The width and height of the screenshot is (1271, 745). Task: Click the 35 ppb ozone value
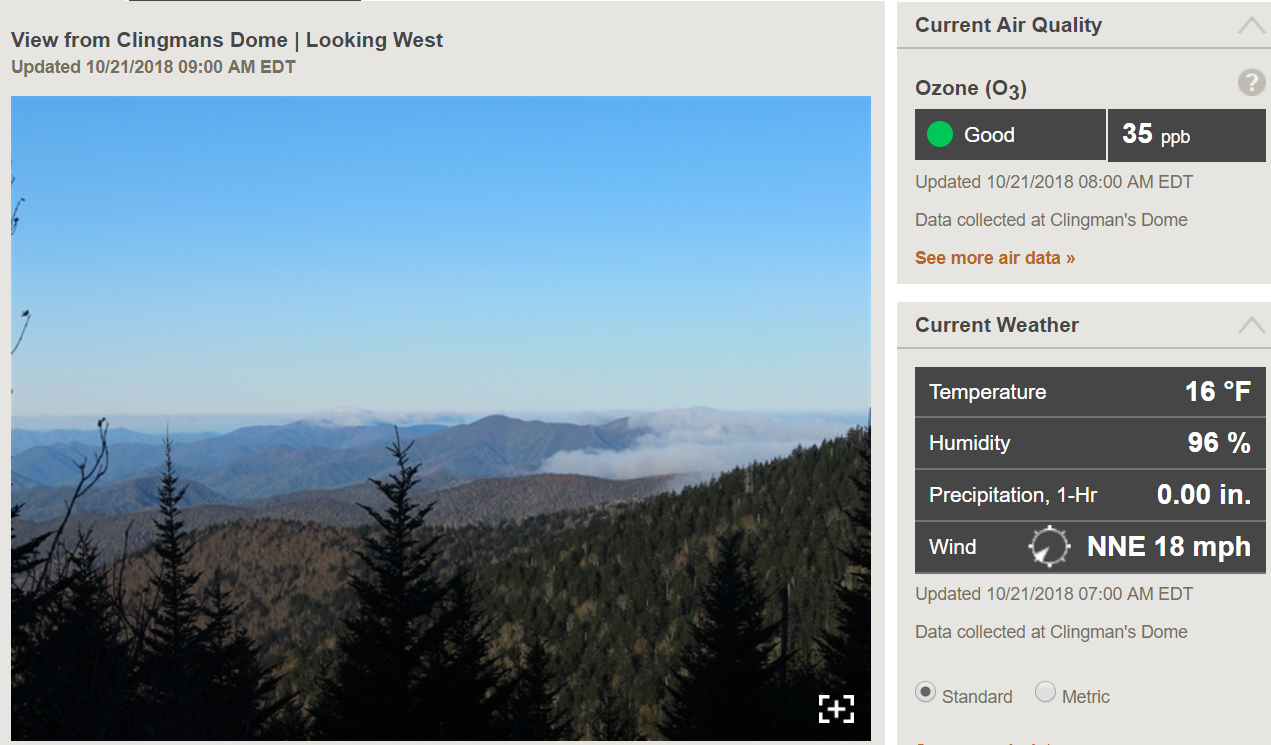pyautogui.click(x=1156, y=134)
